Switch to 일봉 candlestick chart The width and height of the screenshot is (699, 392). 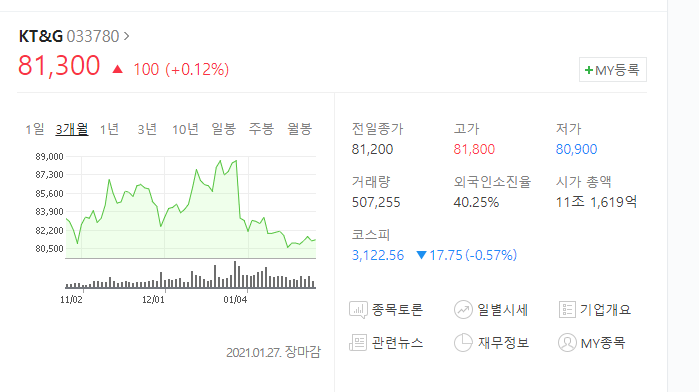click(223, 129)
